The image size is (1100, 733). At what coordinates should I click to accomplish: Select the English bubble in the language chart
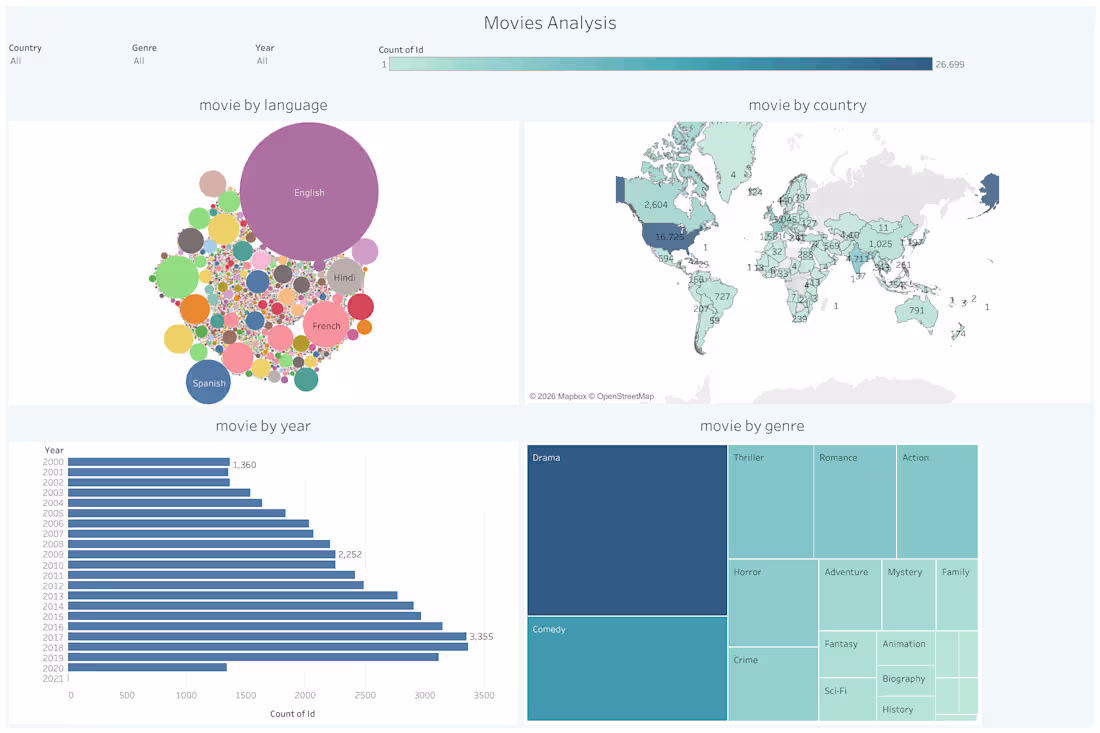coord(309,192)
